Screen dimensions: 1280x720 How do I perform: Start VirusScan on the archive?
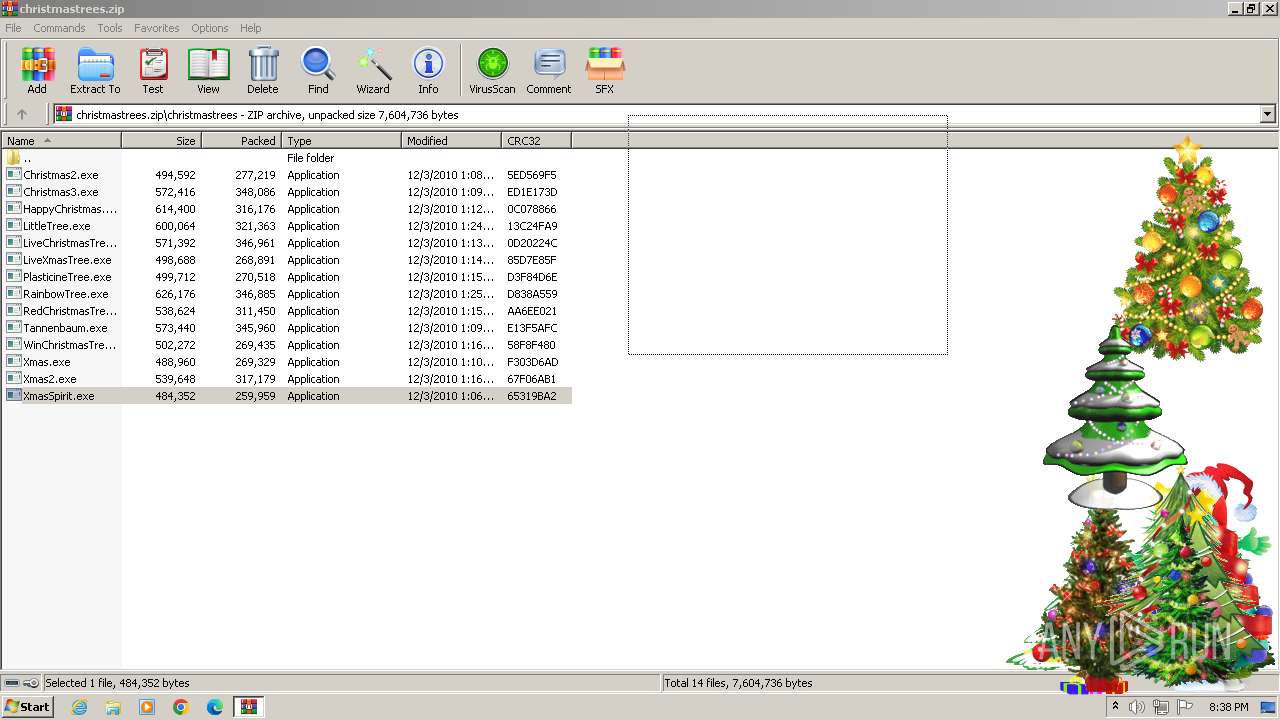point(492,70)
